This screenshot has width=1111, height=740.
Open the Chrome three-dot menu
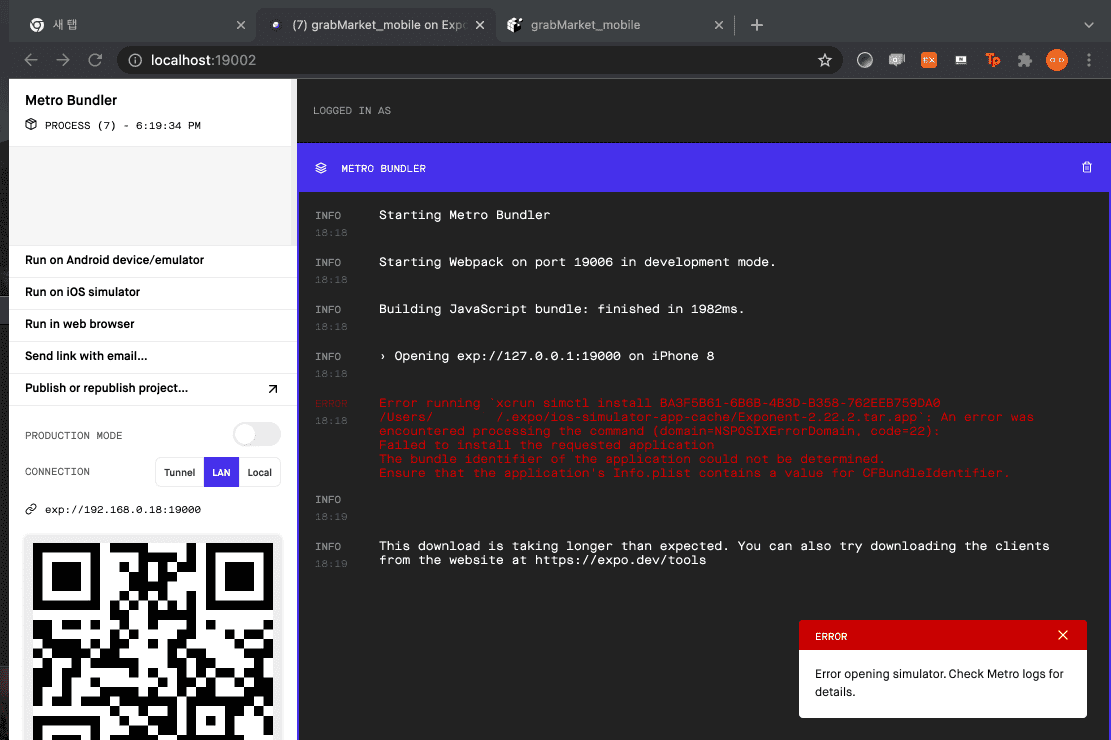(1089, 60)
